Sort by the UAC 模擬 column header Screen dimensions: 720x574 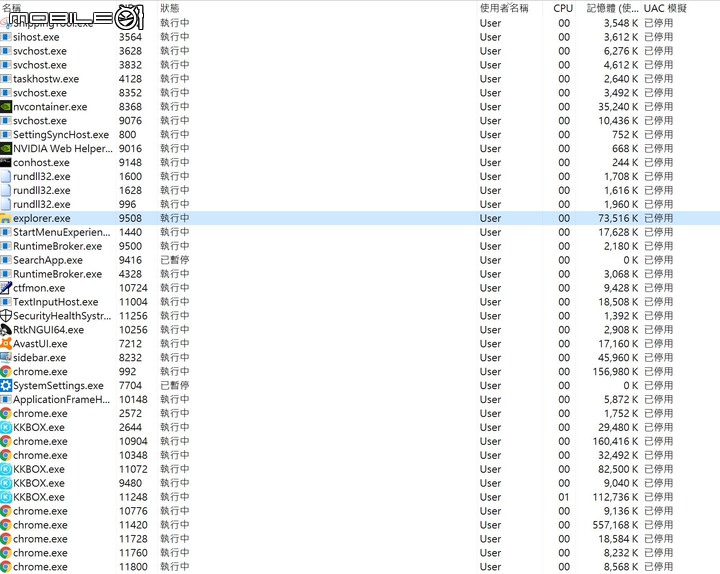665,8
